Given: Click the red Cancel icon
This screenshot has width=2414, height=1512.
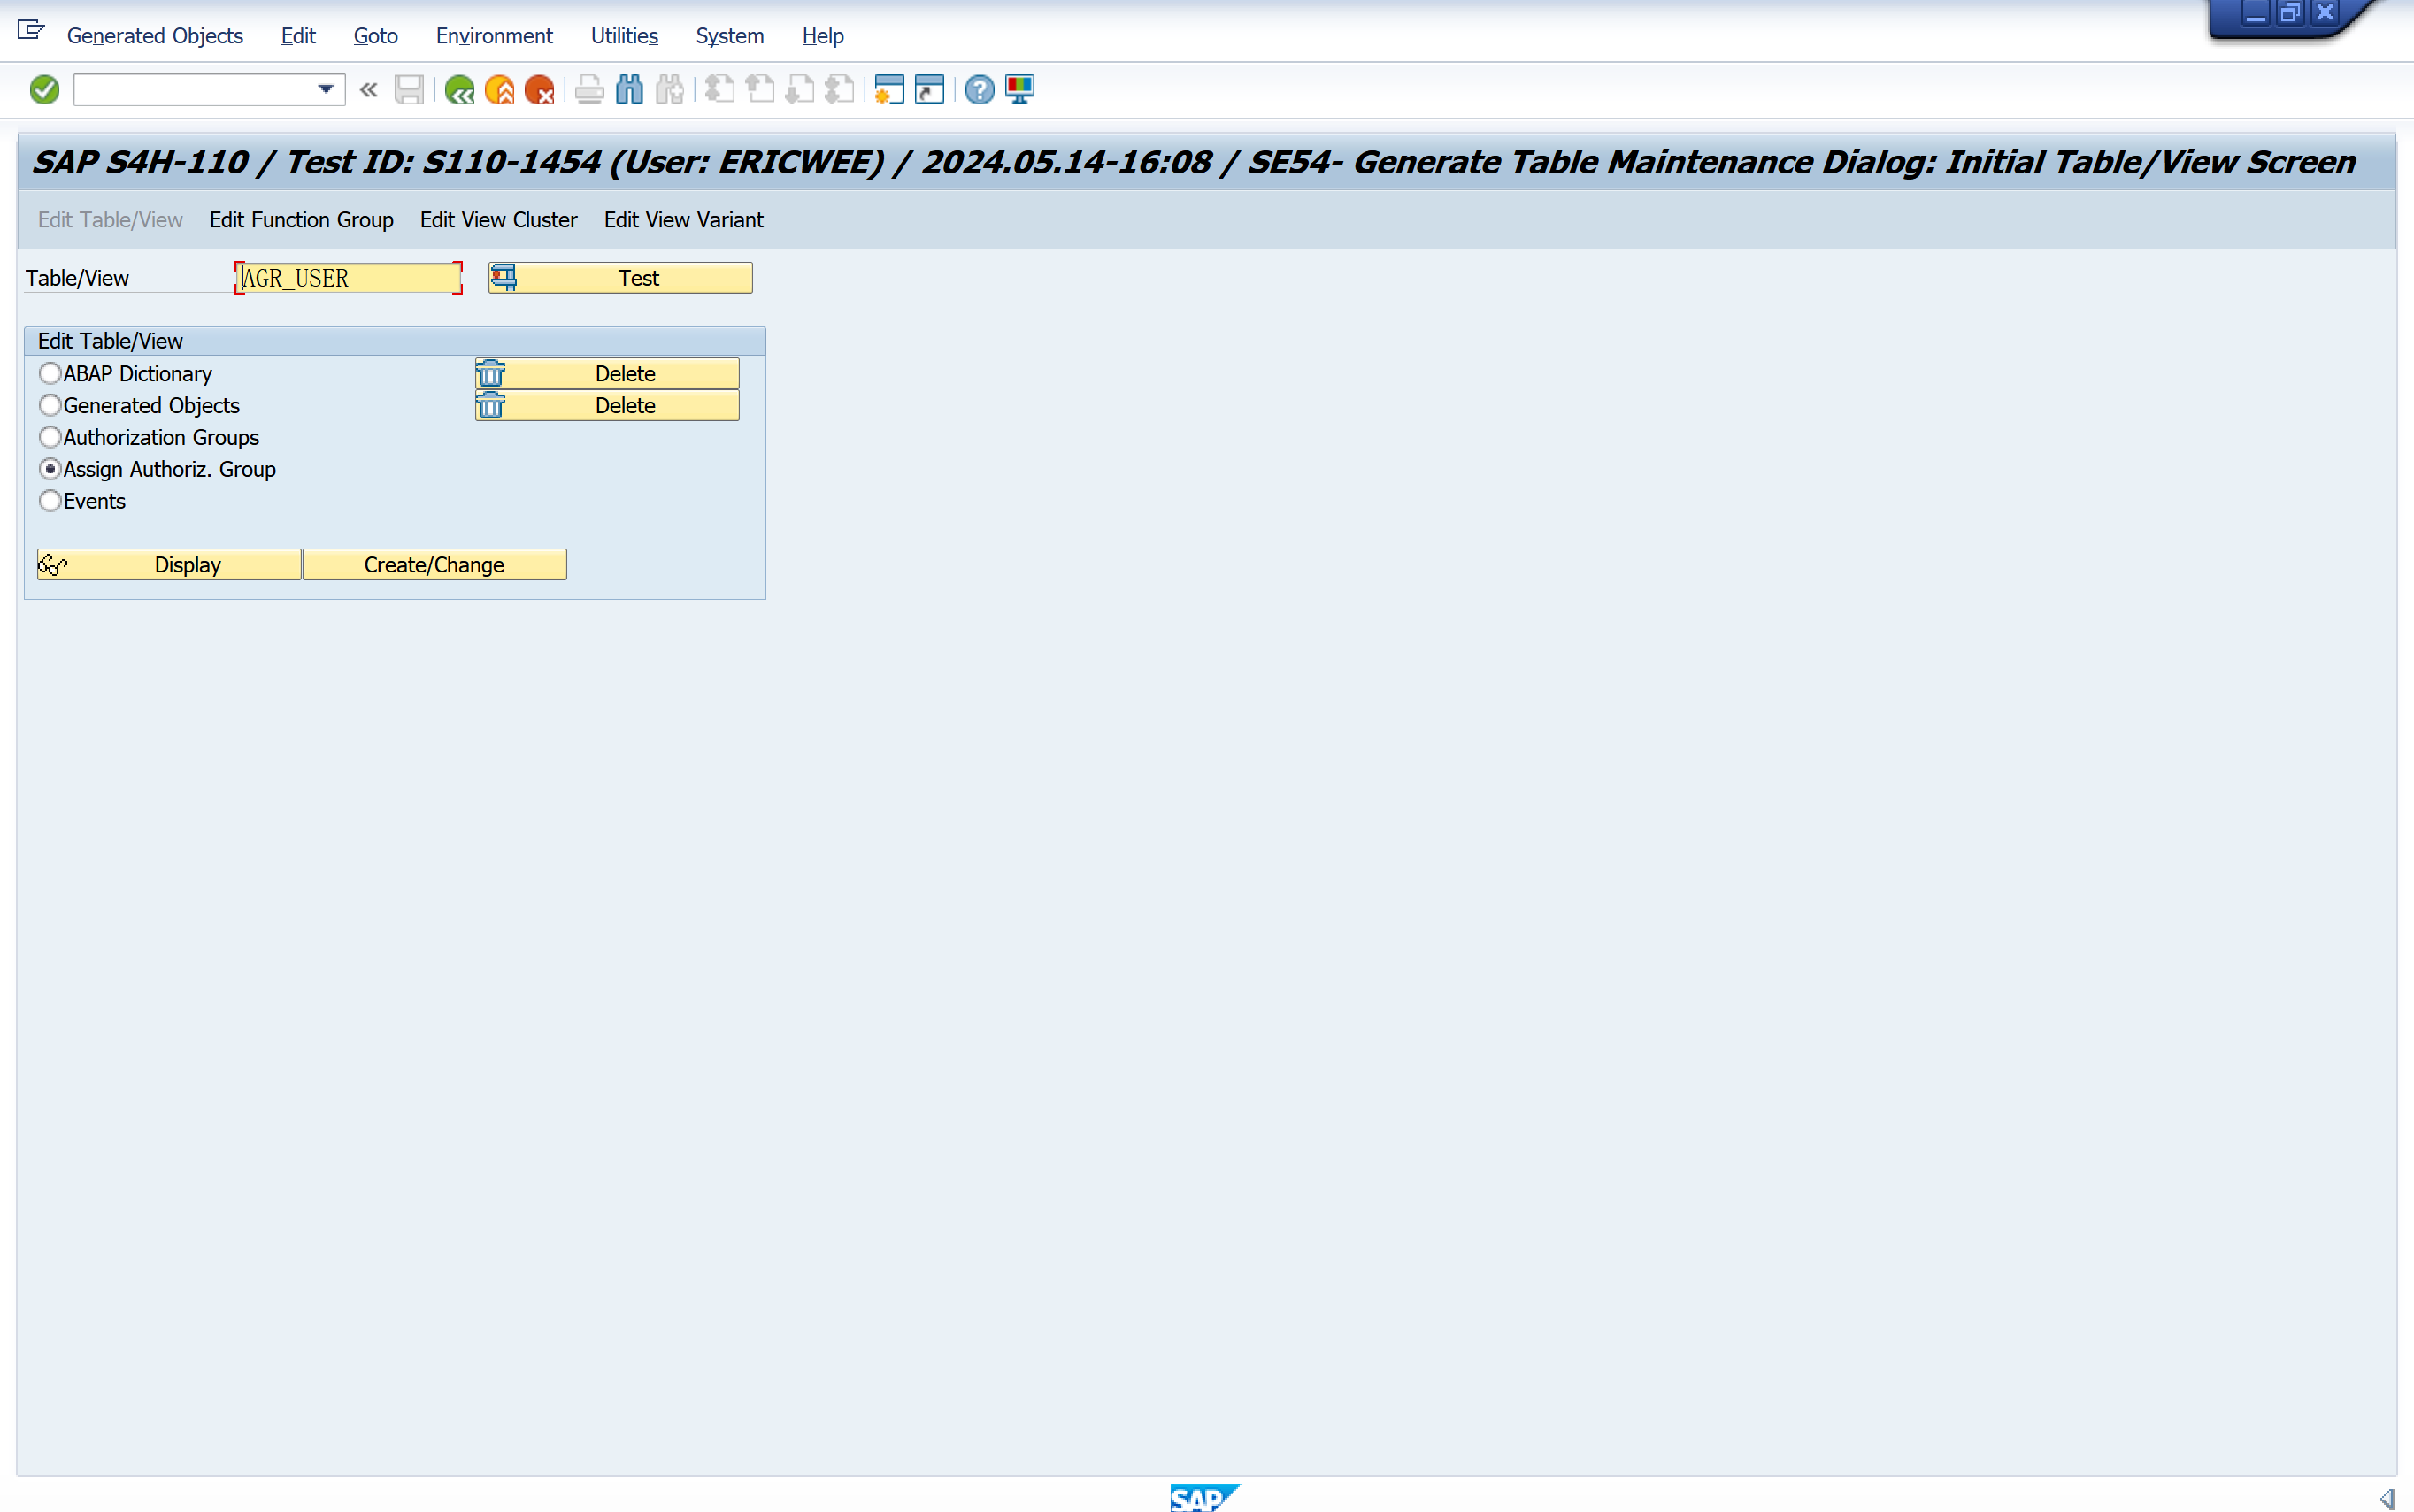Looking at the screenshot, I should pos(539,90).
